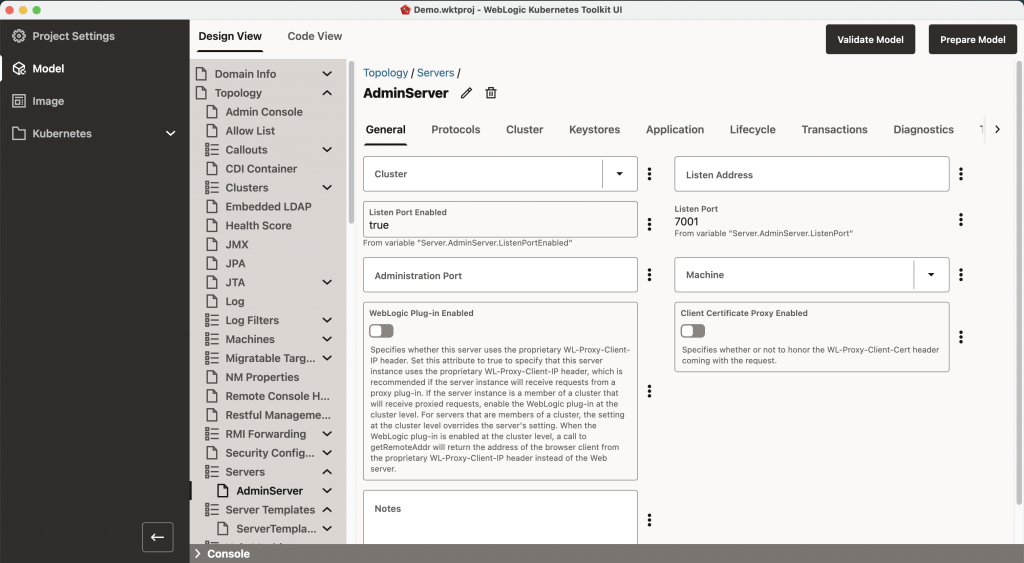Click the Listen Address input field
The image size is (1024, 563).
[812, 174]
